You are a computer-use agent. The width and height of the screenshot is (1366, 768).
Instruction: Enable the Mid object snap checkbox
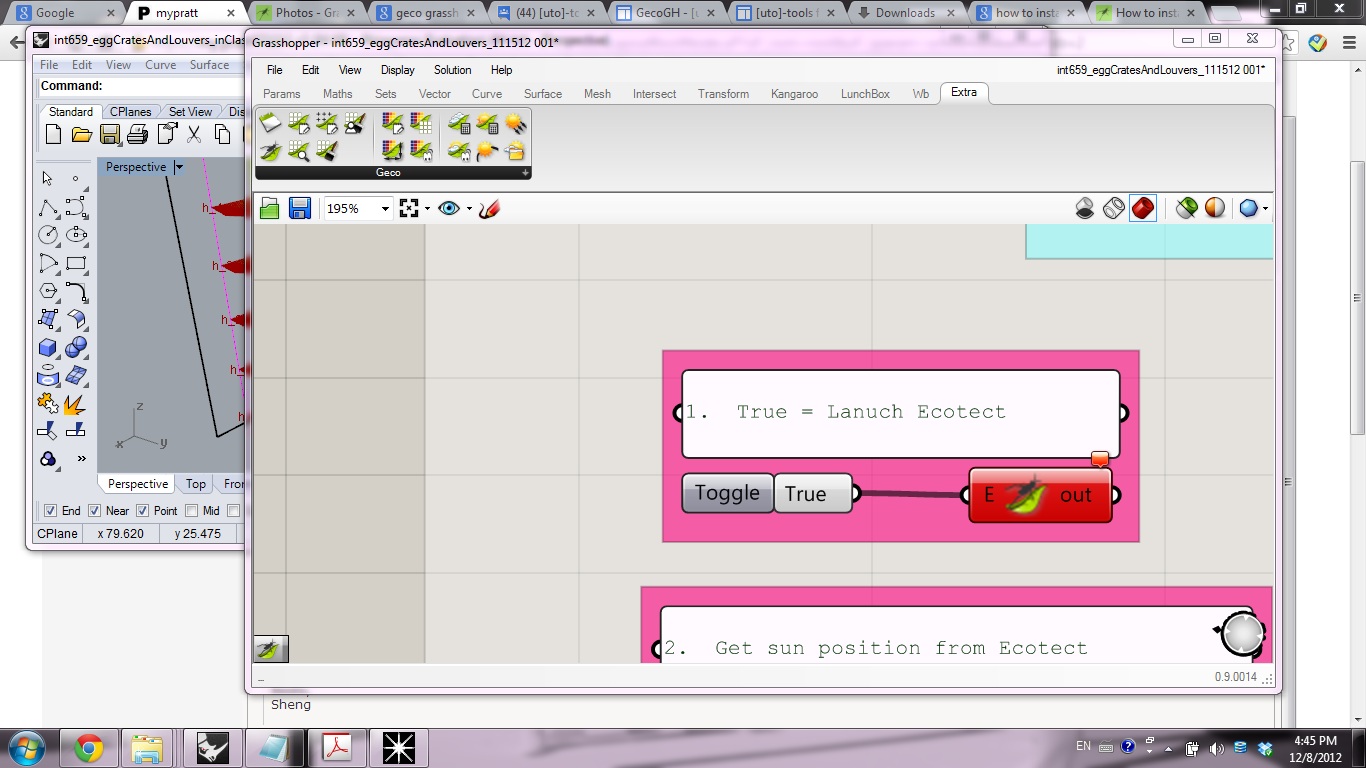[192, 511]
